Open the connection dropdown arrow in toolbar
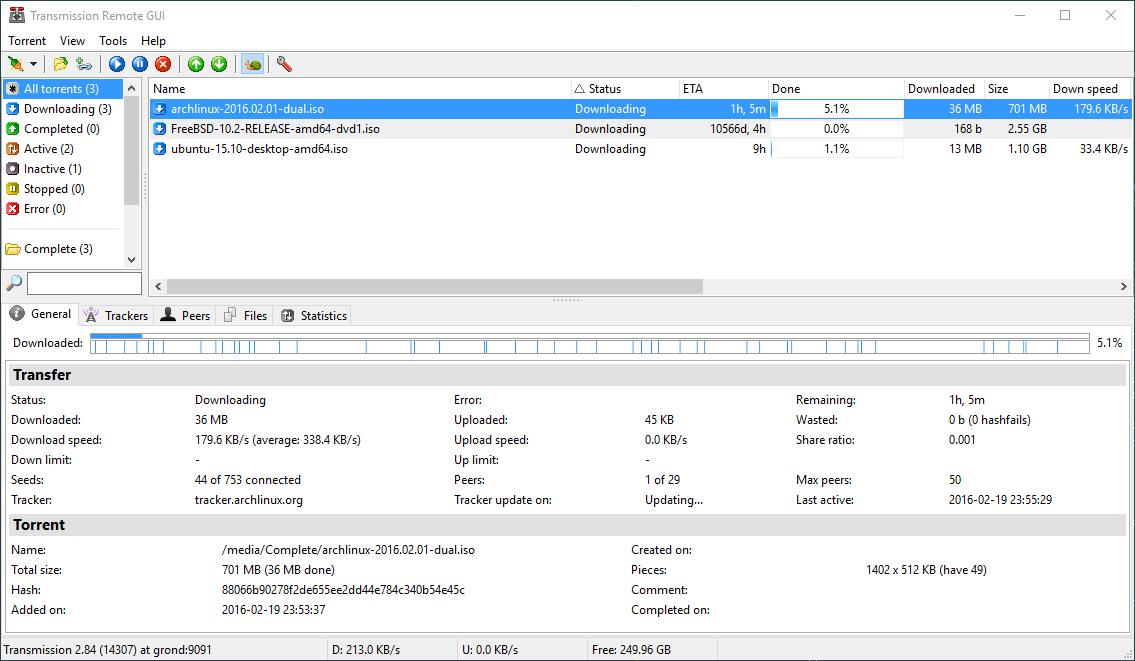1135x661 pixels. [33, 64]
